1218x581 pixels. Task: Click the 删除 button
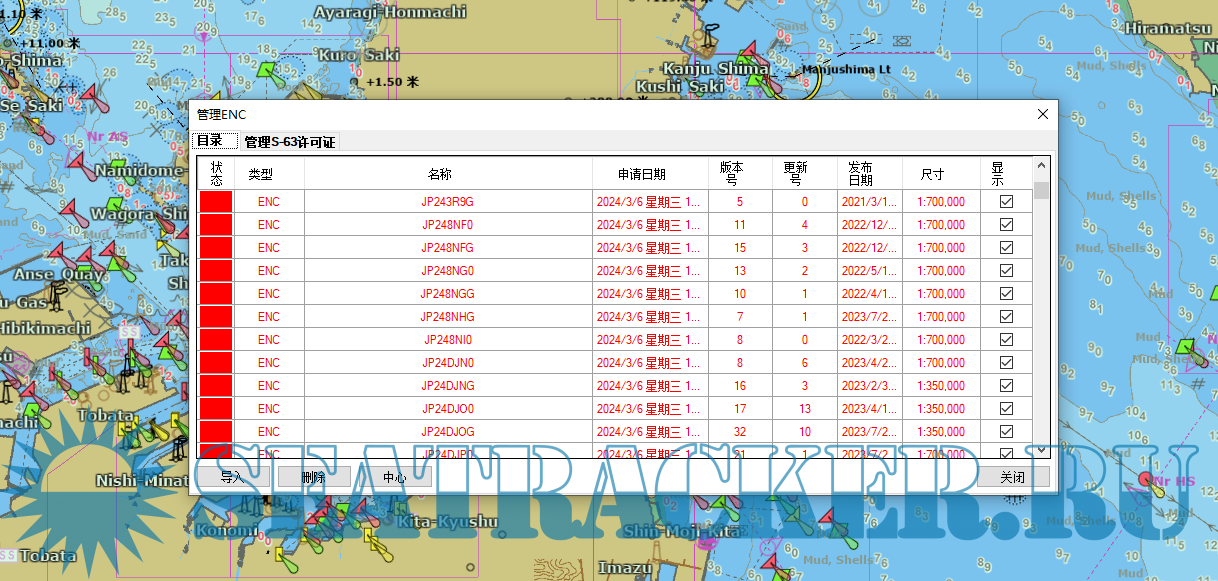(314, 478)
